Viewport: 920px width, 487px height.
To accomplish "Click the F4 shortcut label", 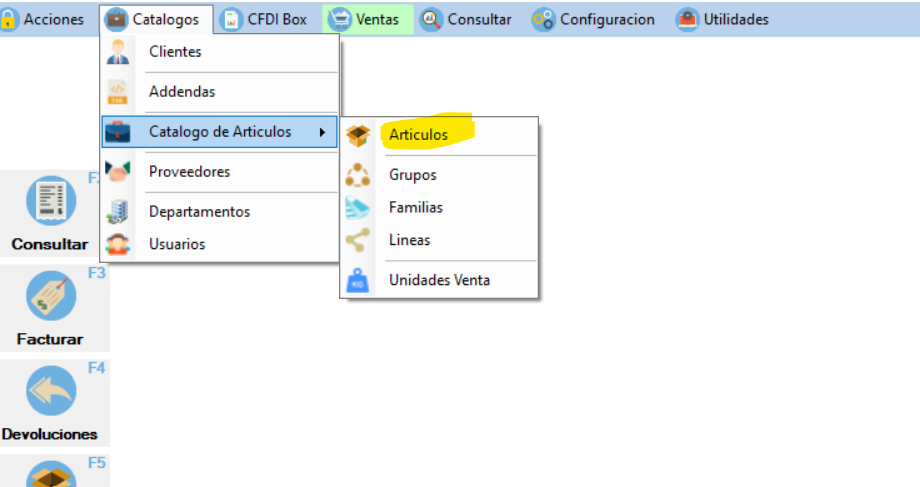I will point(96,368).
